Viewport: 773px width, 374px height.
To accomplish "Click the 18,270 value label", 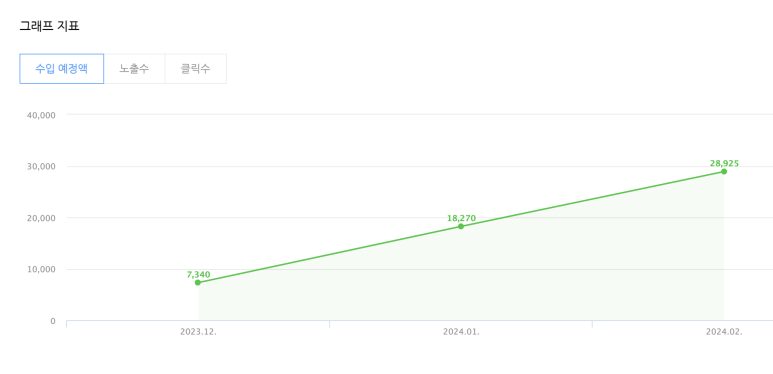I will [461, 218].
